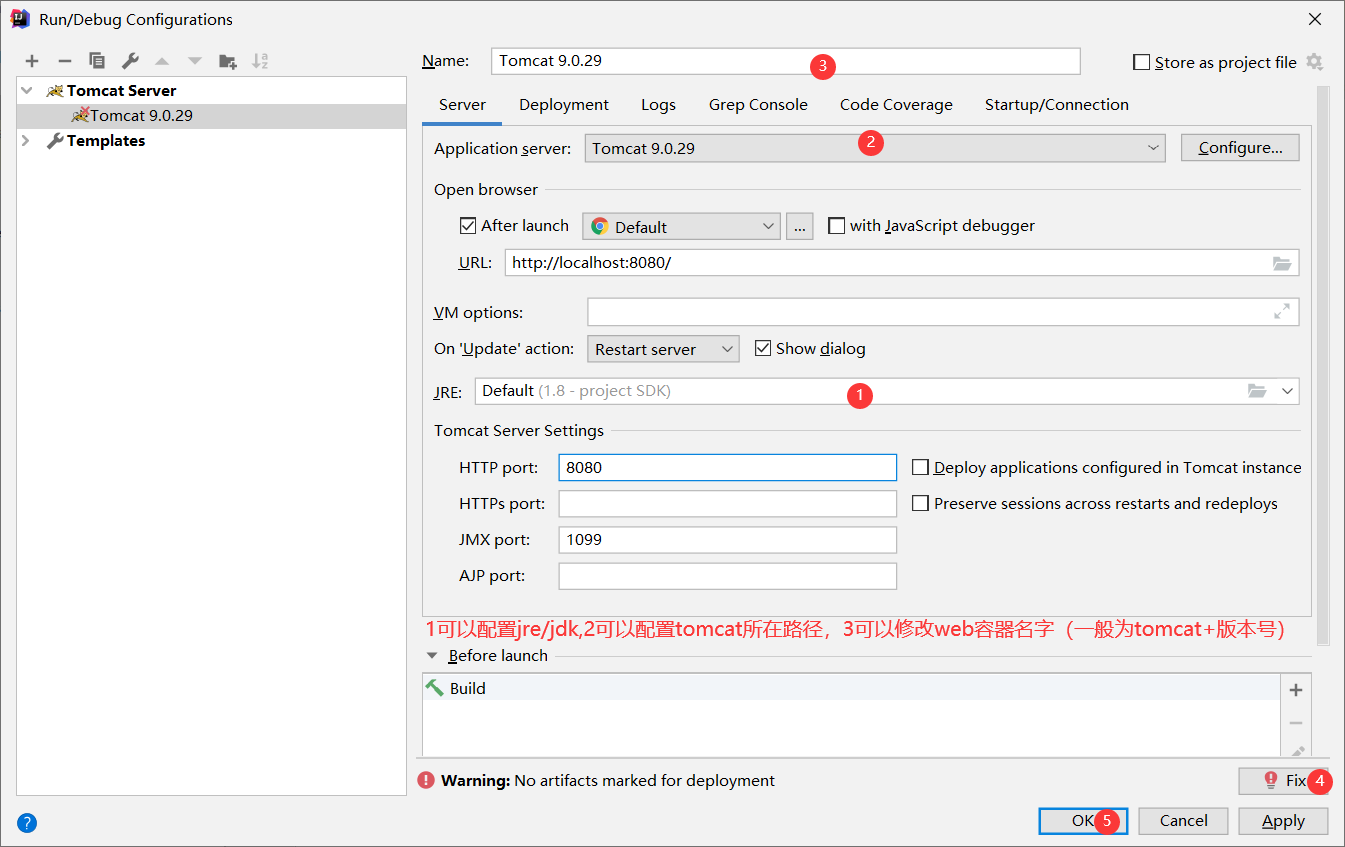Toggle Store as project file checkbox
1345x847 pixels.
coord(1142,62)
